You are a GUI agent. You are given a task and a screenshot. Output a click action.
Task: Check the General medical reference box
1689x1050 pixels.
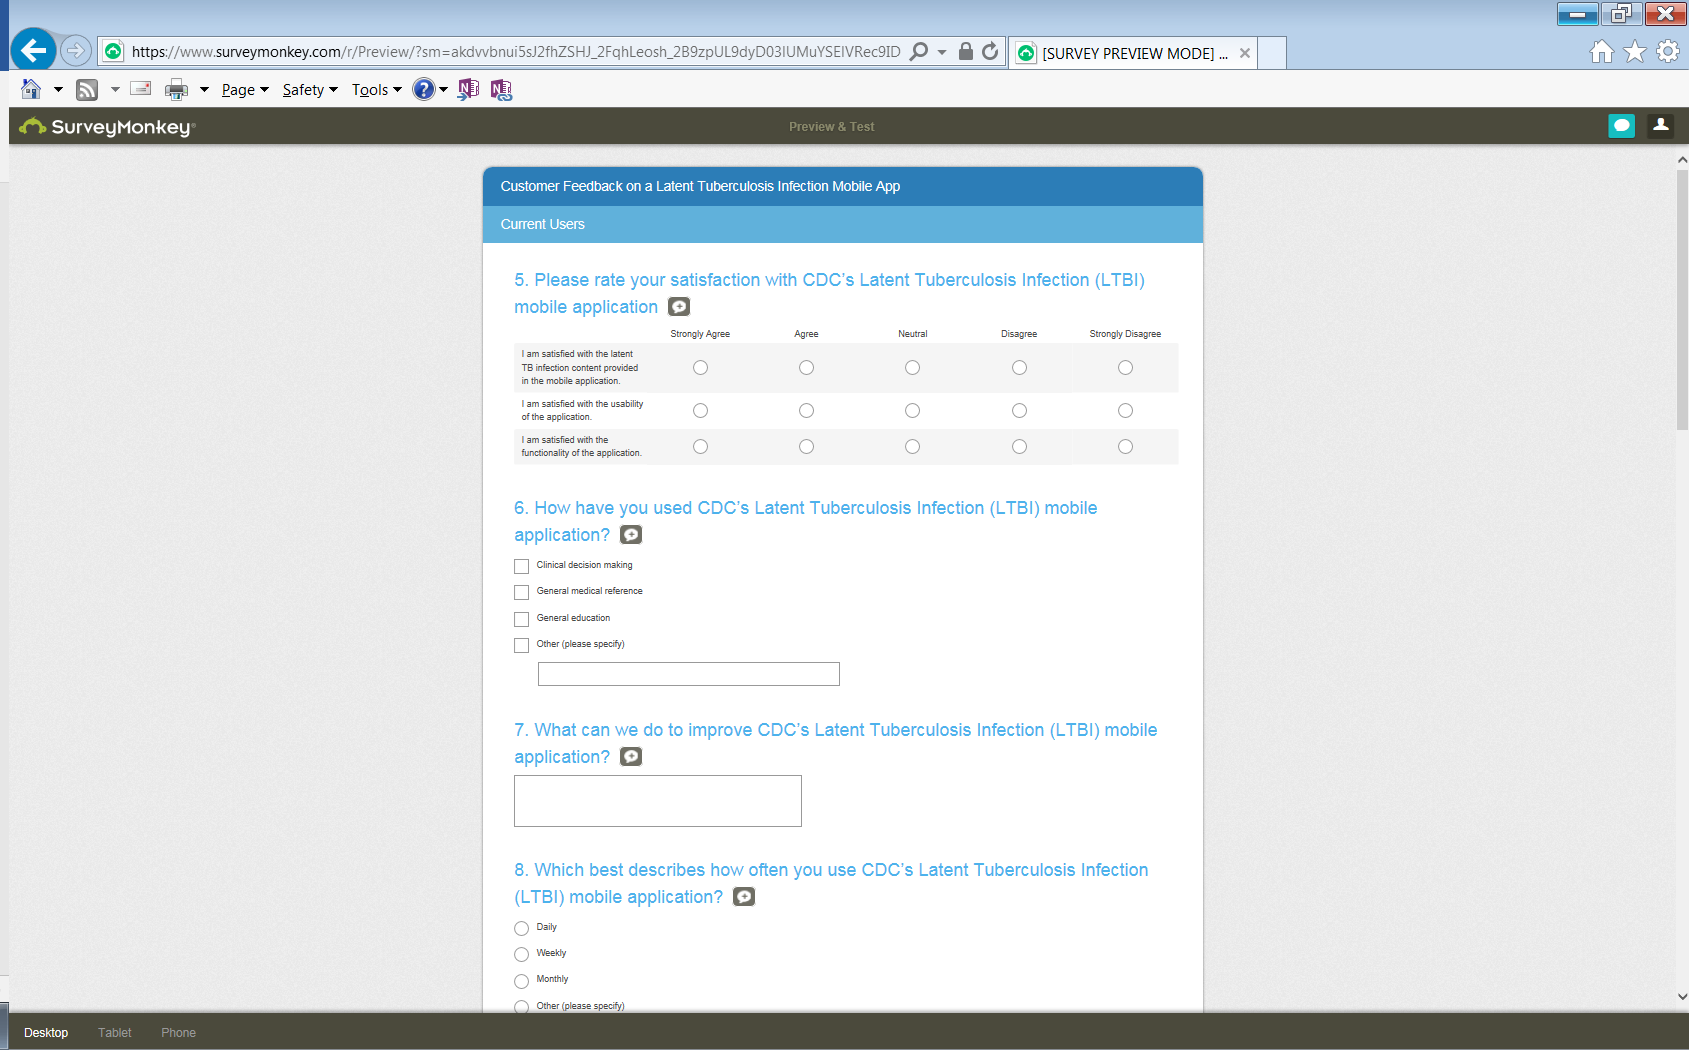(521, 592)
